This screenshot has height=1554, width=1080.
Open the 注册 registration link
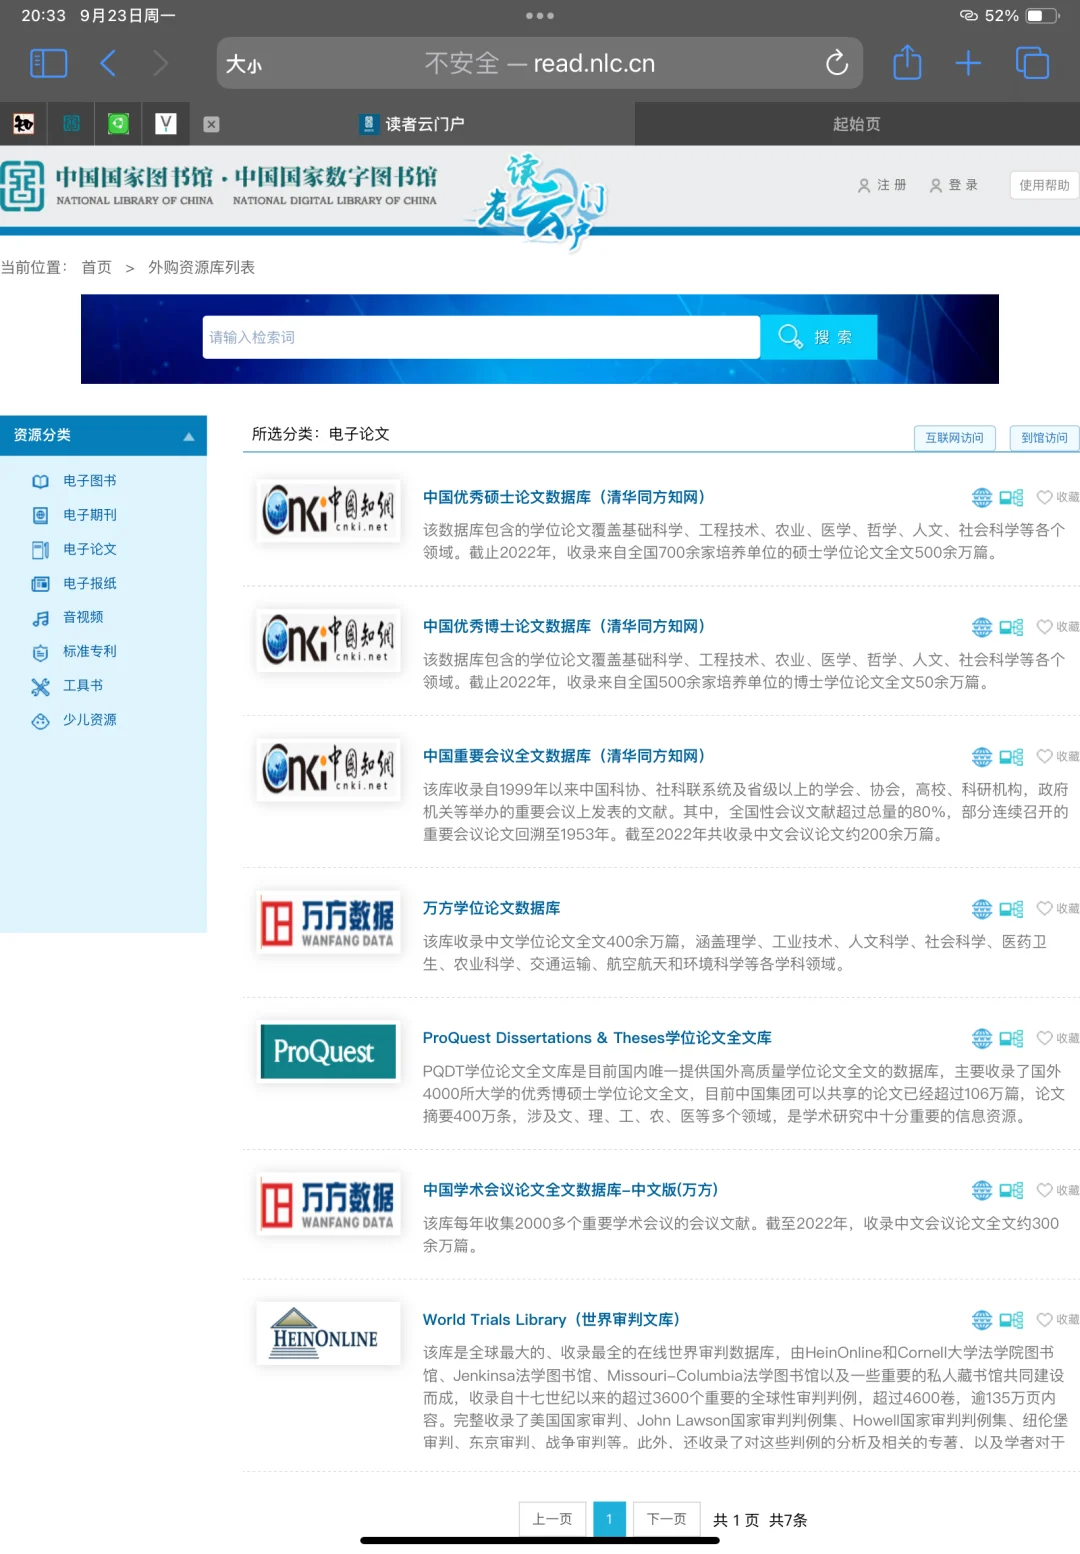tap(882, 185)
